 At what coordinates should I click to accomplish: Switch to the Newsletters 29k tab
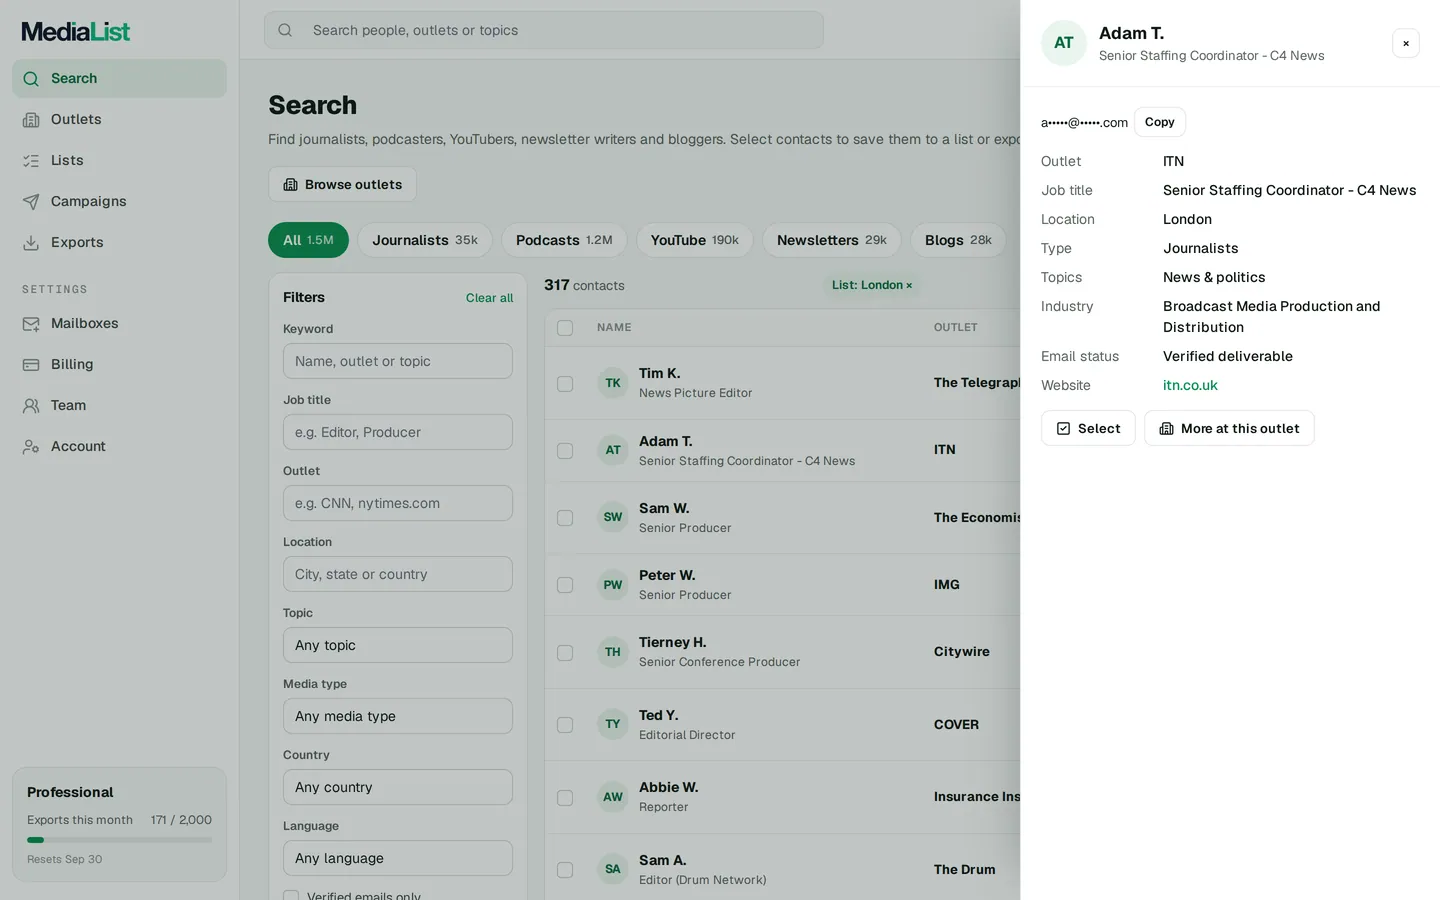point(832,240)
